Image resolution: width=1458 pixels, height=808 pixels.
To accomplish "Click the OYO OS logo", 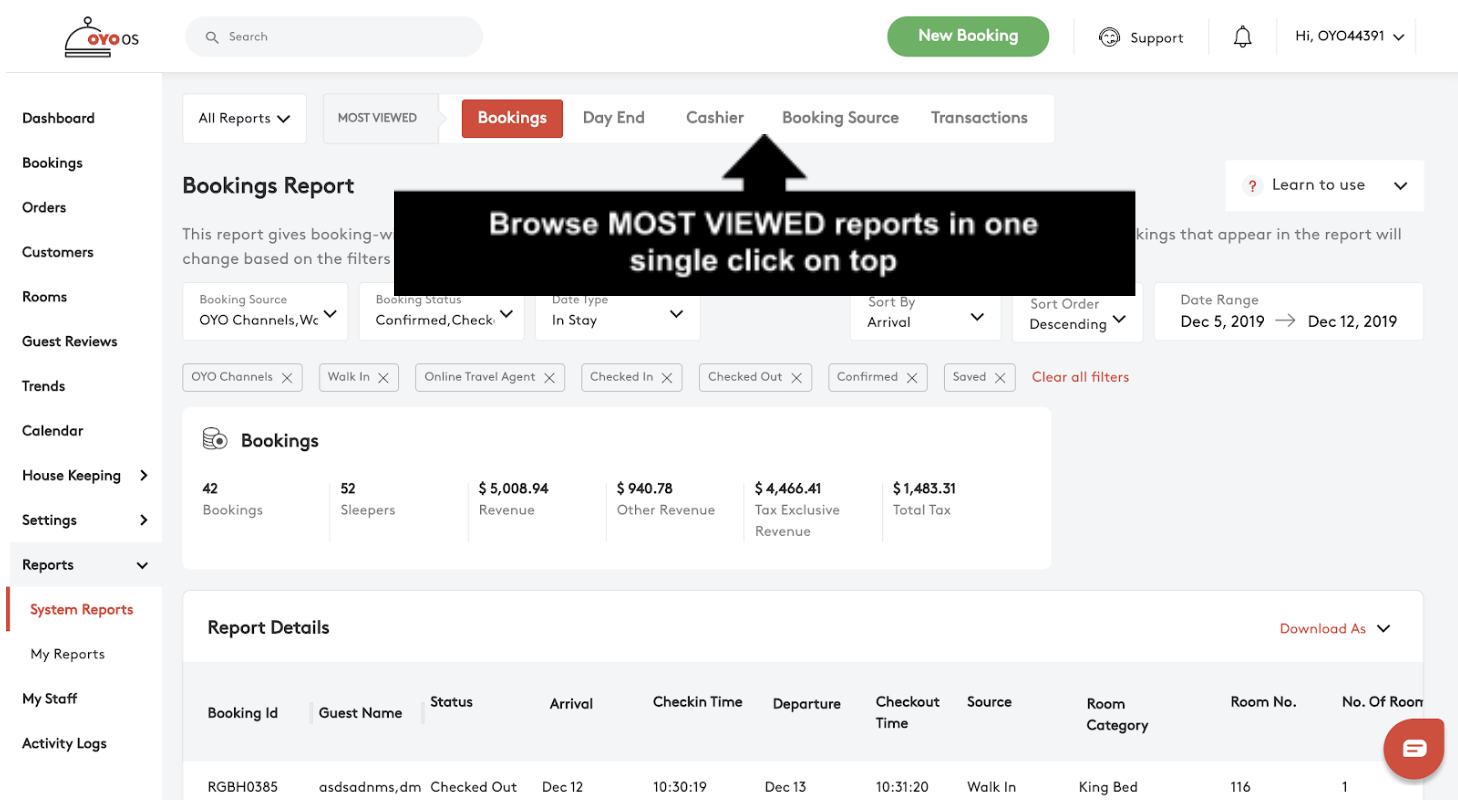I will 101,38.
